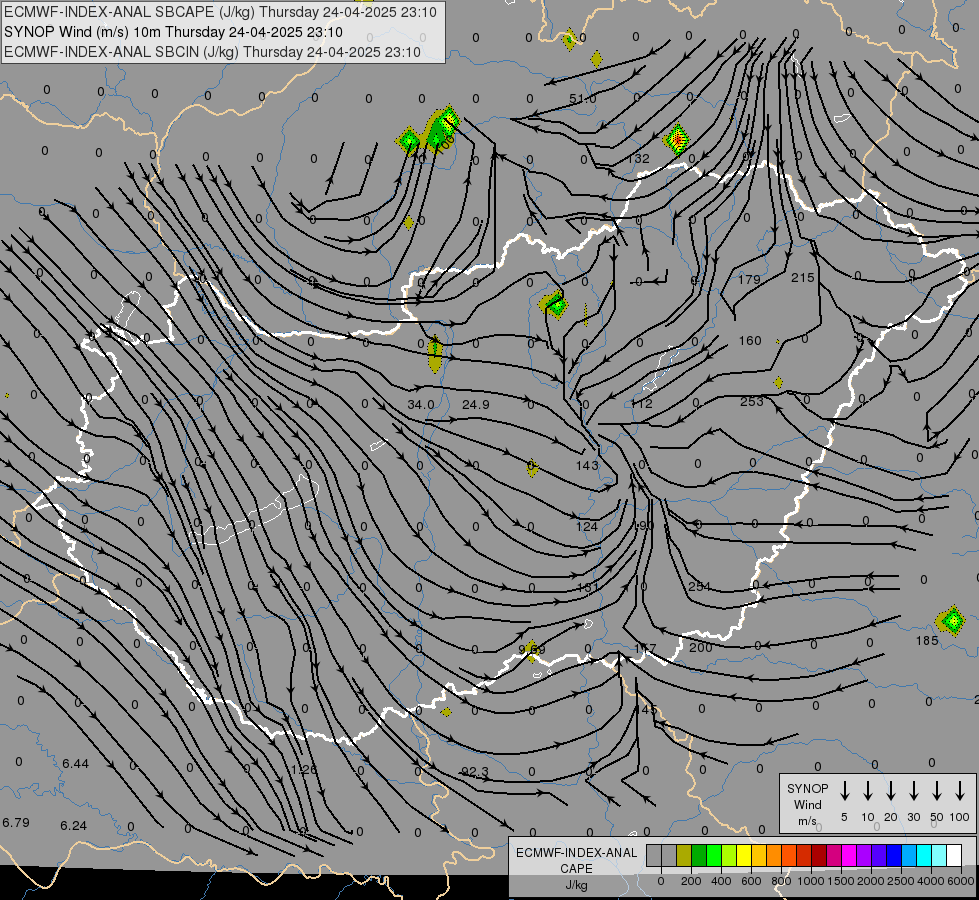Screen dimensions: 979x900
Task: Click the 160 value on the map
Action: point(750,340)
